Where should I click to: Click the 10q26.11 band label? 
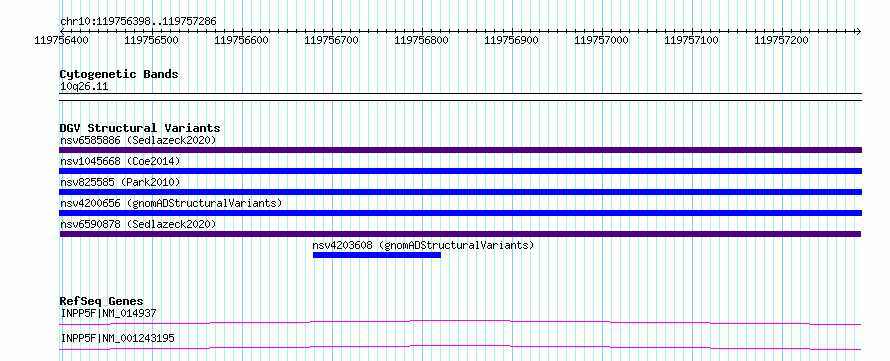tap(84, 87)
